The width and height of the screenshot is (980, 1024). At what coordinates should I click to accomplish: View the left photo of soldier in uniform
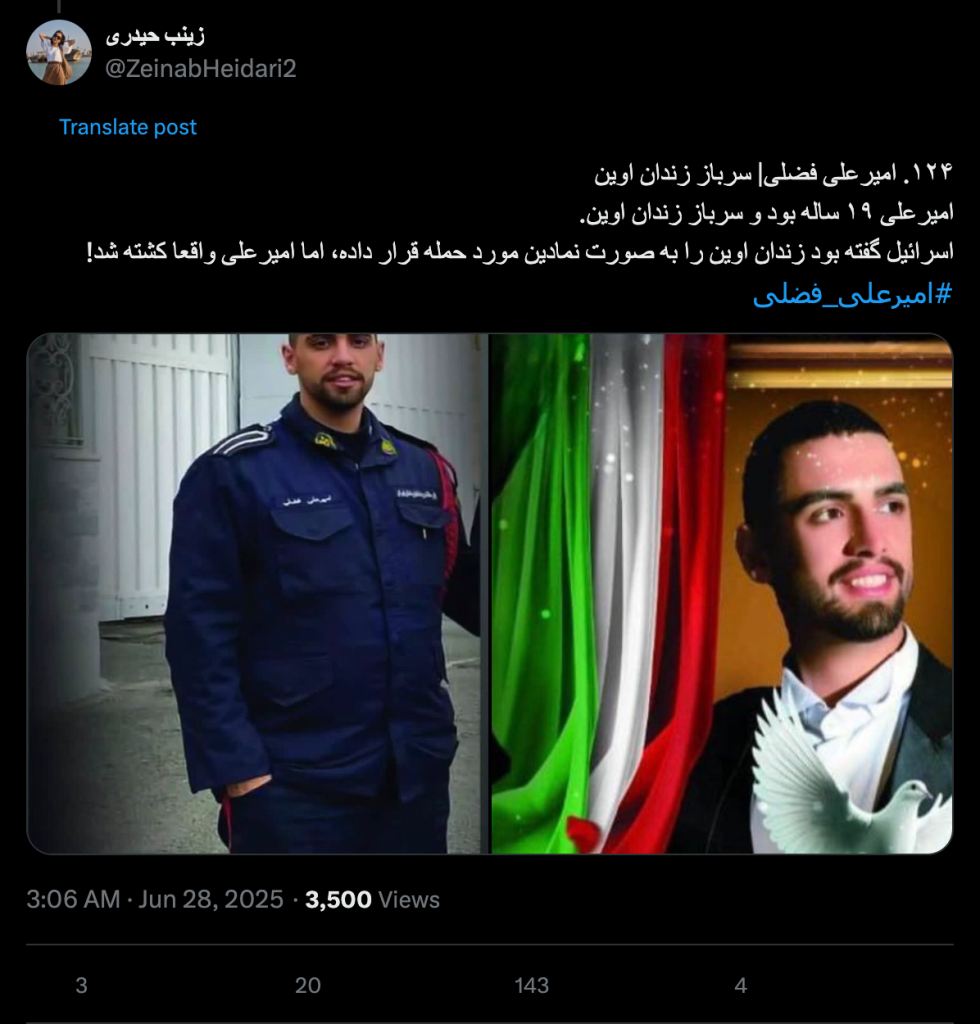point(257,594)
